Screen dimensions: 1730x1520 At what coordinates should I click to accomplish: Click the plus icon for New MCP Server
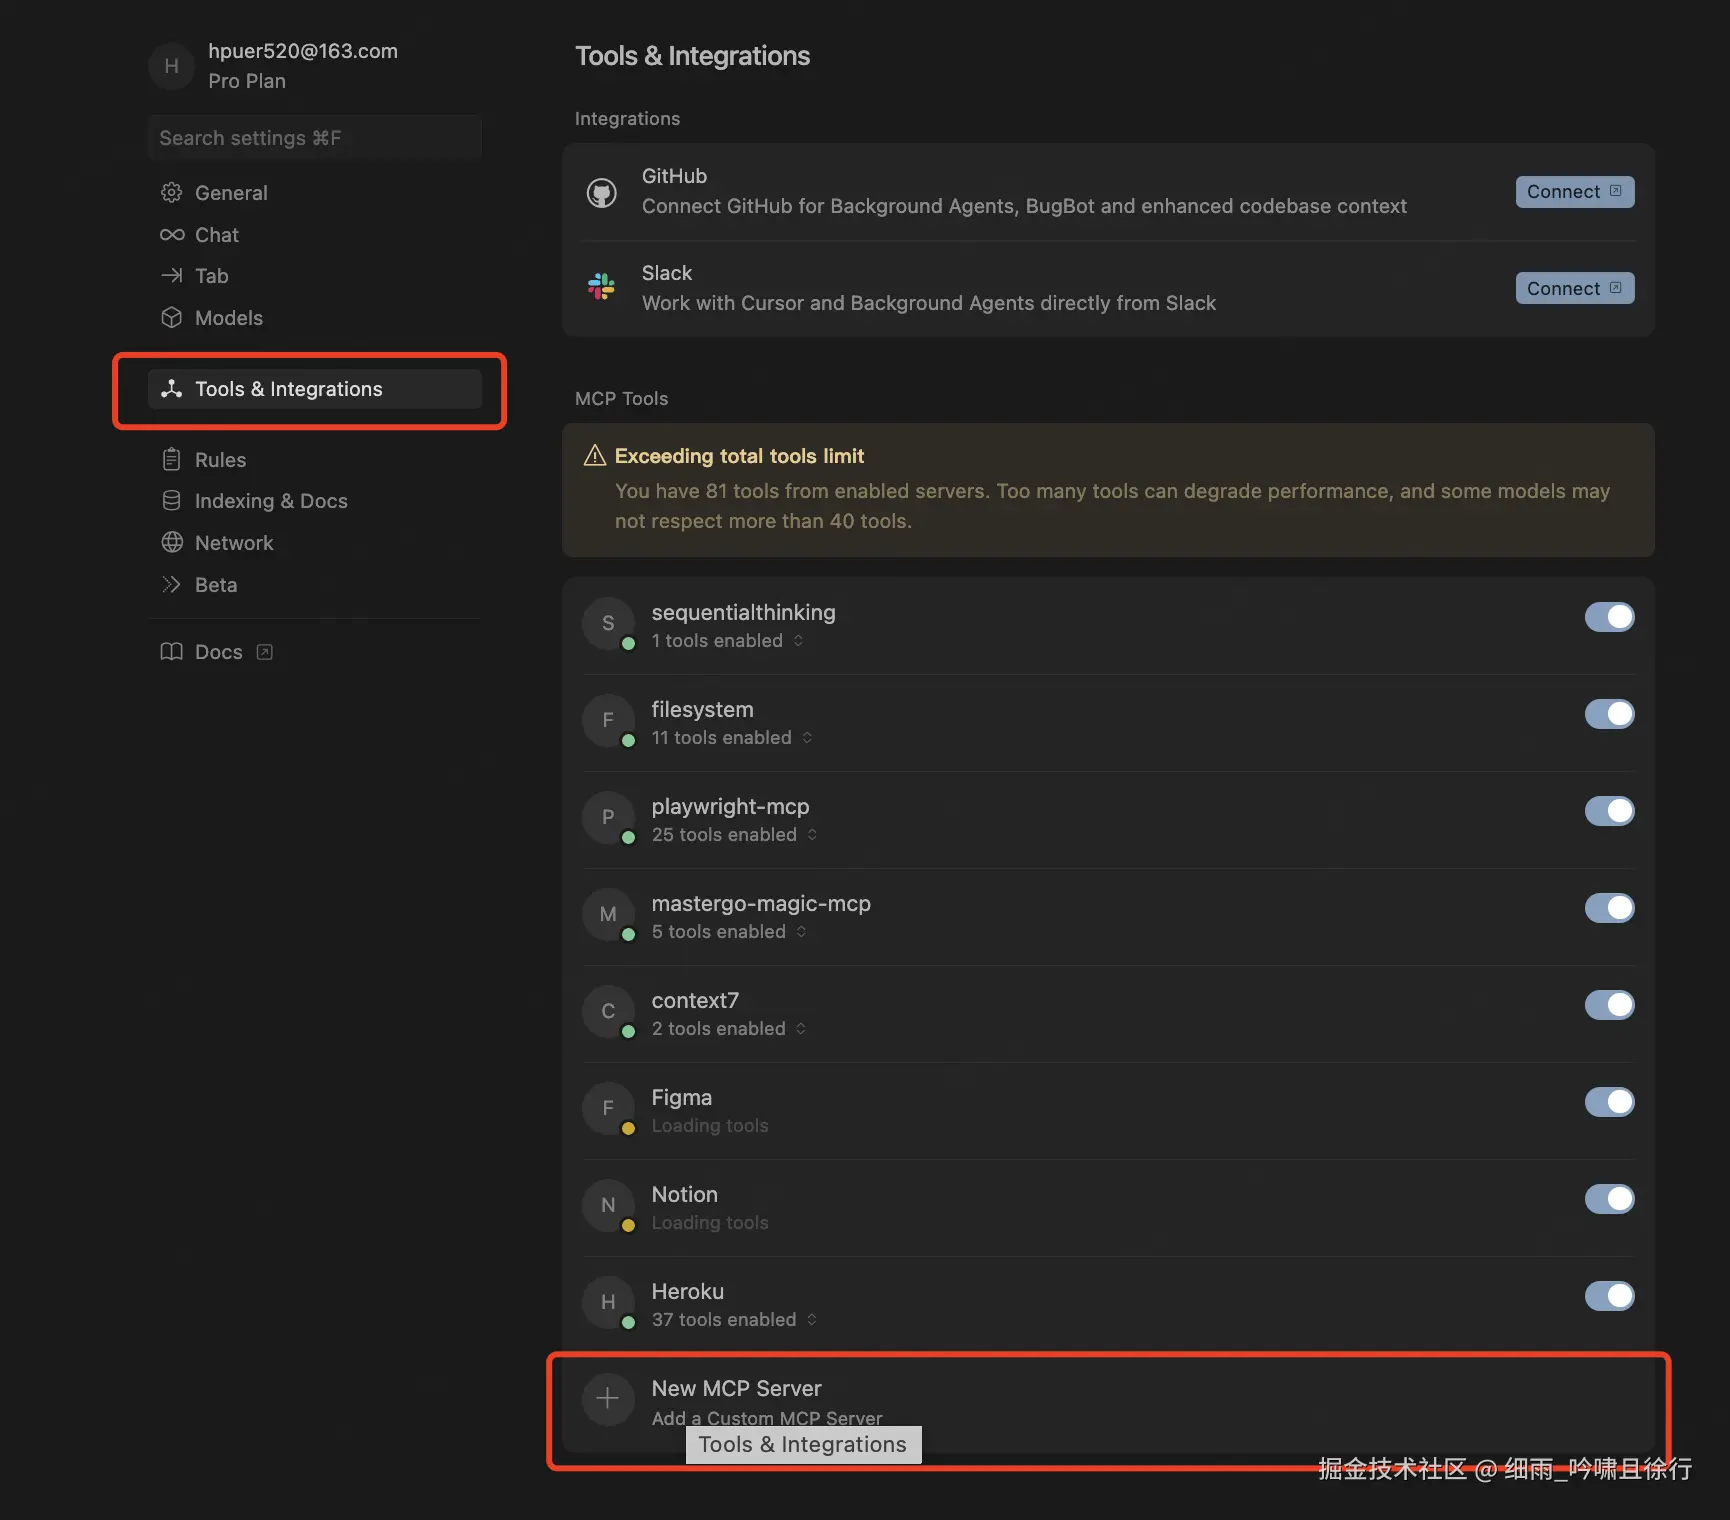608,1398
